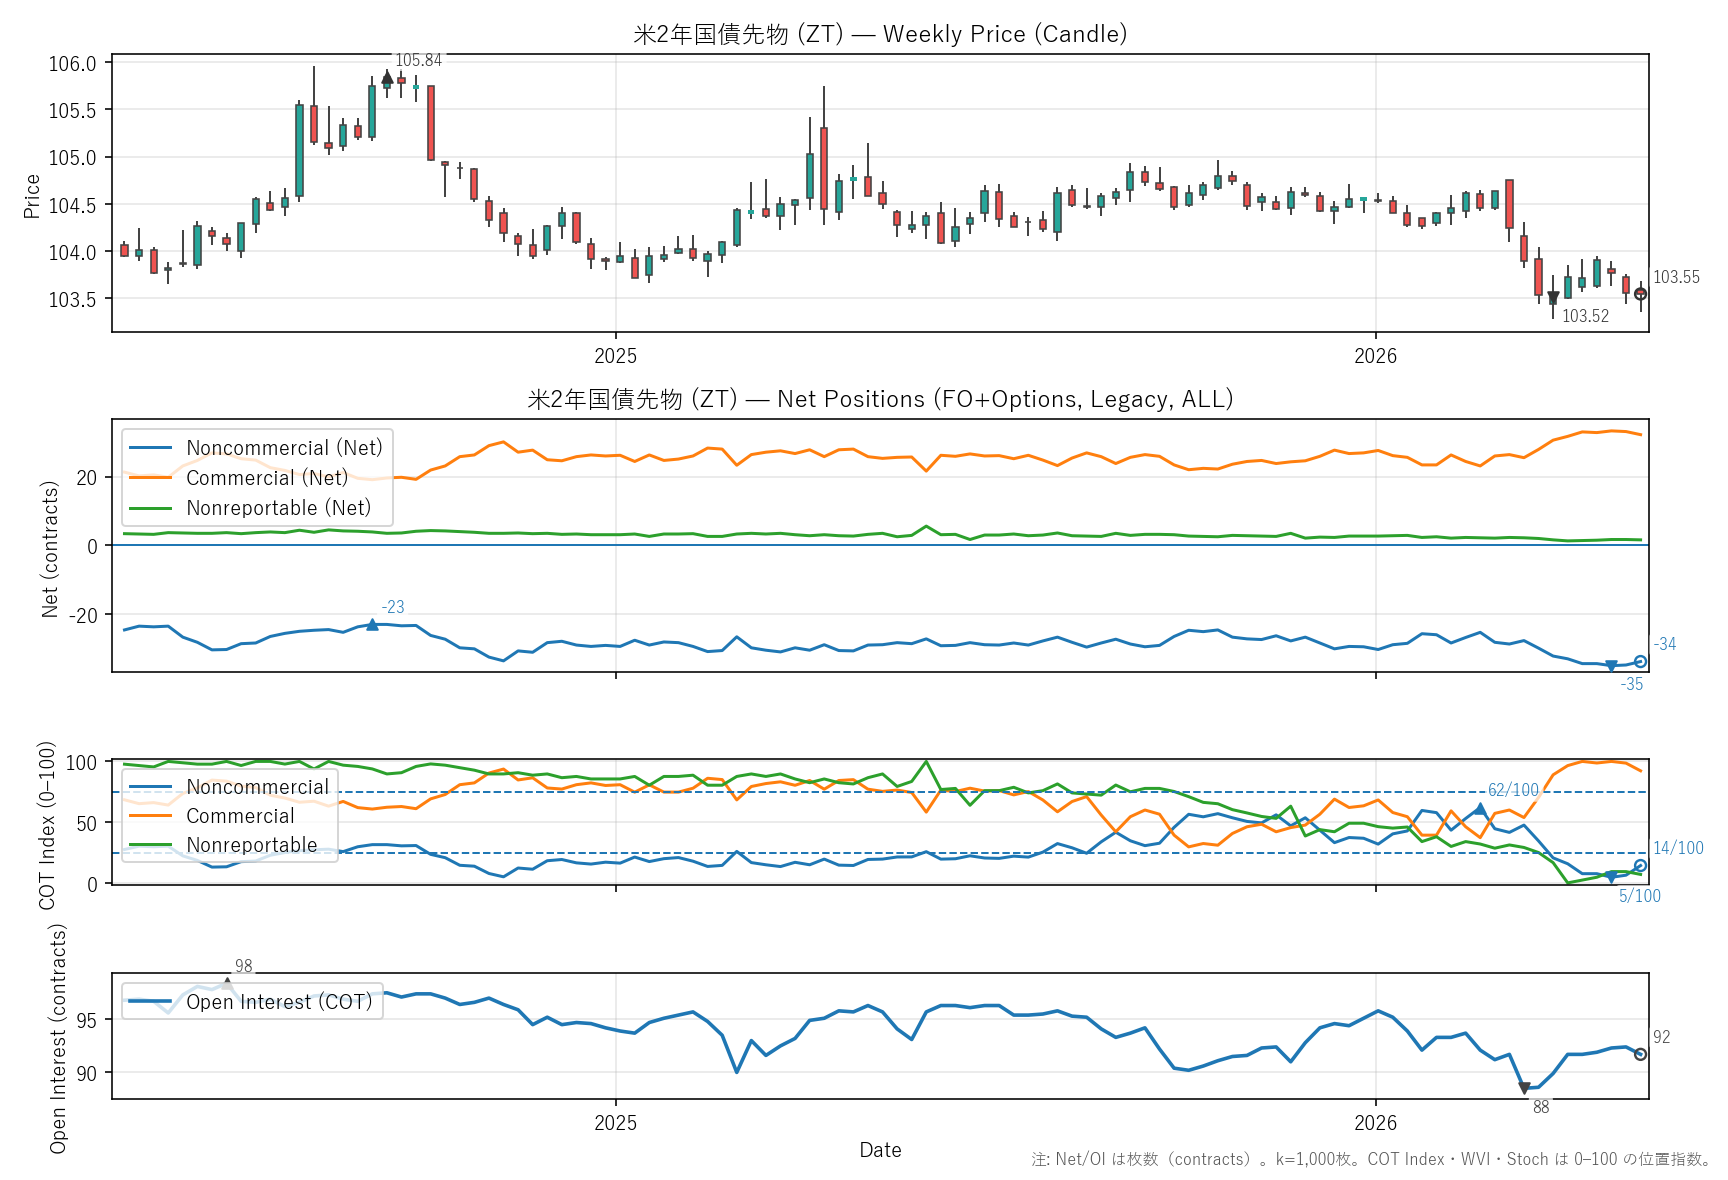The height and width of the screenshot is (1180, 1728).
Task: Click the 2026 label under the Open Interest chart
Action: tap(1376, 1123)
